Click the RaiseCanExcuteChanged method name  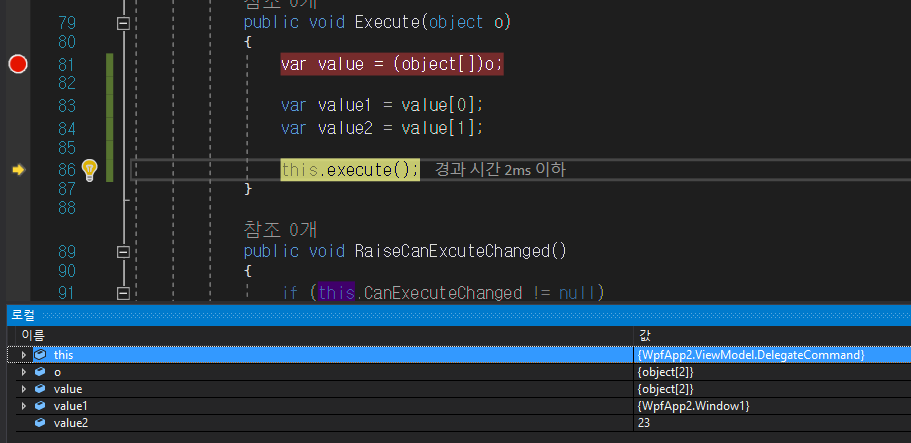[451, 251]
